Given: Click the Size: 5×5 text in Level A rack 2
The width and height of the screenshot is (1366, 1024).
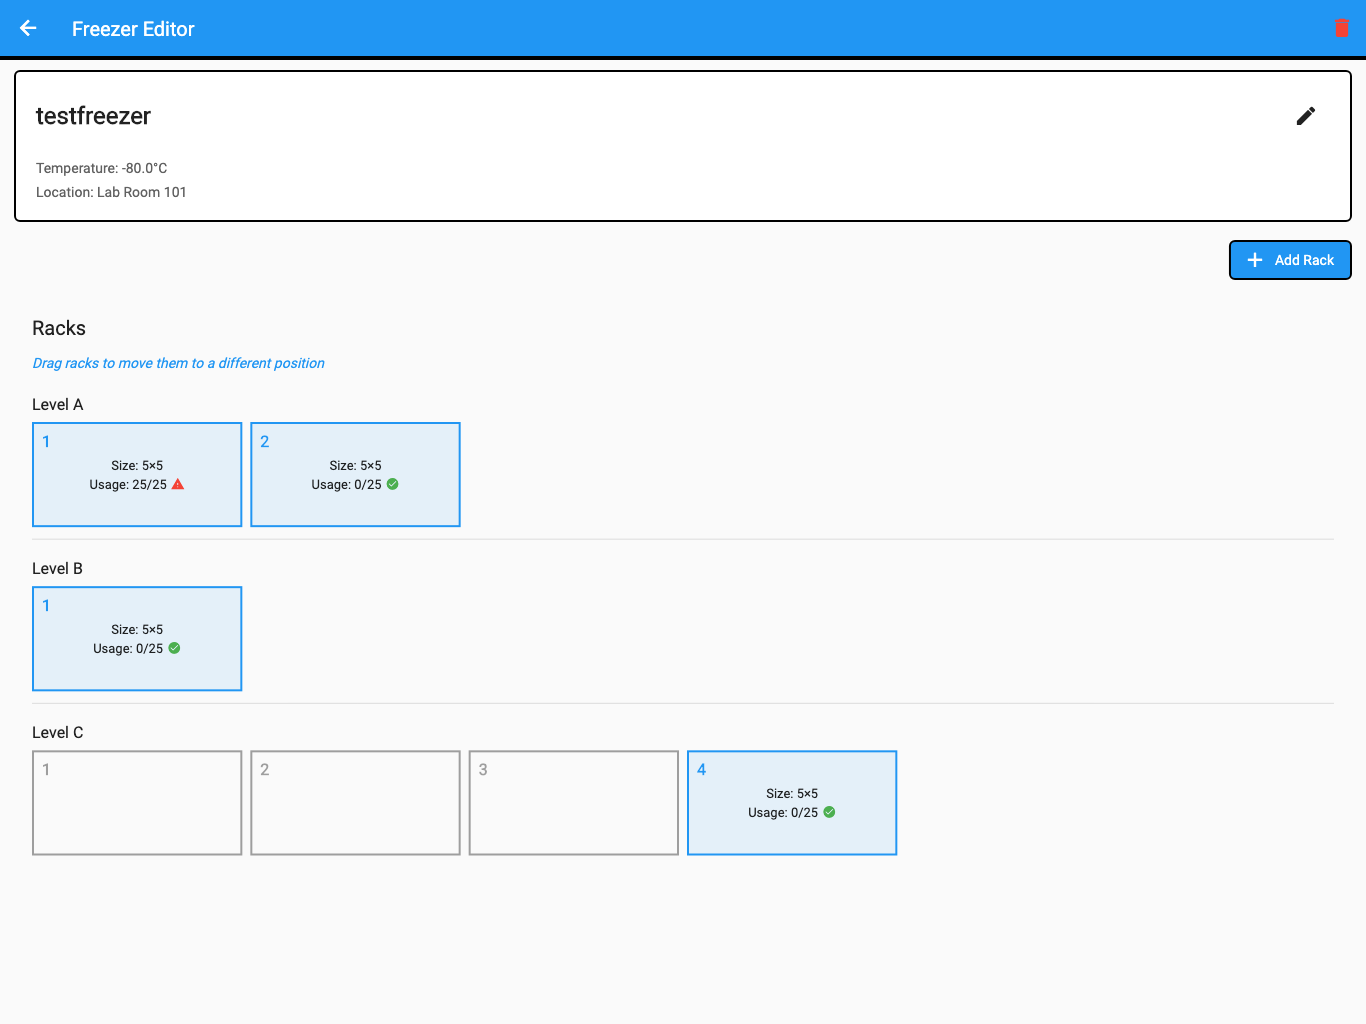Looking at the screenshot, I should (355, 466).
